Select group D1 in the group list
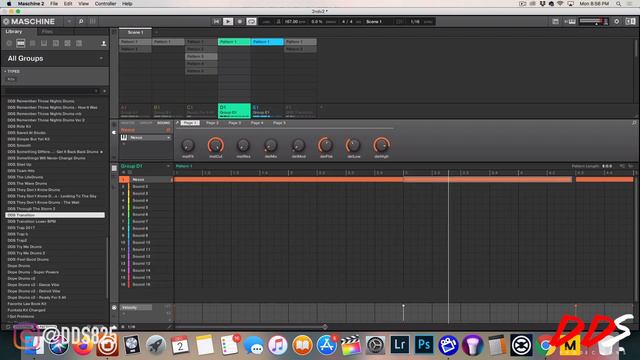This screenshot has height=360, width=640. 234,111
